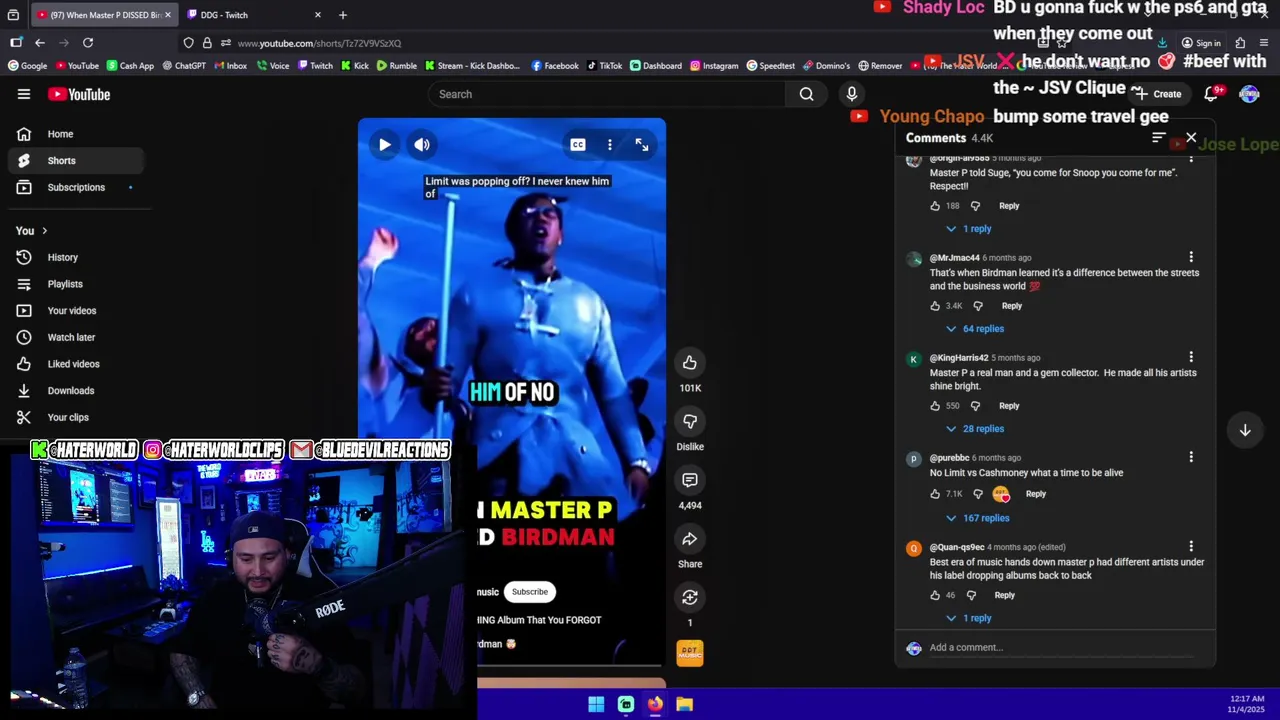Open options menu for @purebbc's comment
Screen dimensions: 1280x720
point(1191,457)
